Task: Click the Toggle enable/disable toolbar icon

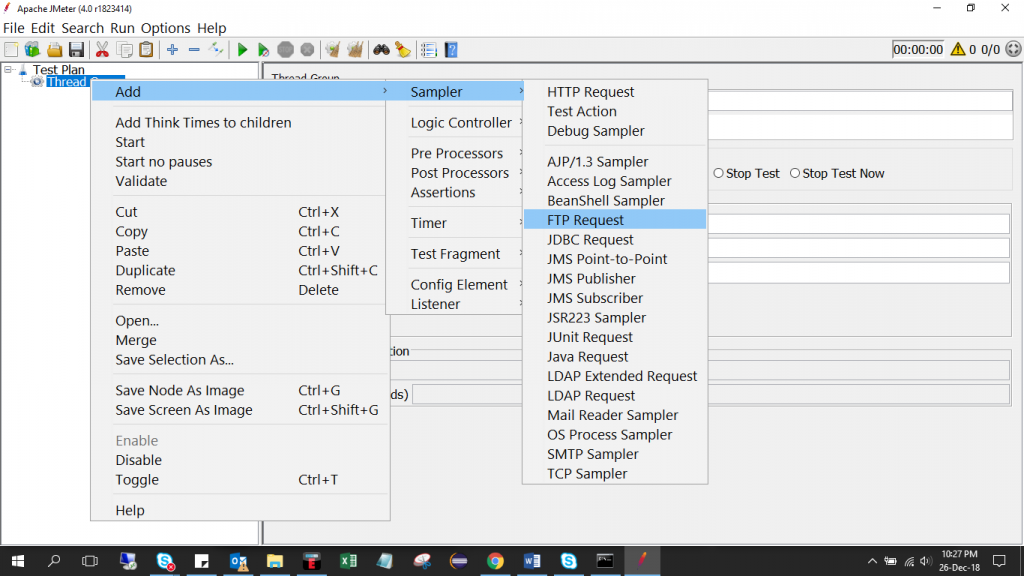Action: pyautogui.click(x=216, y=50)
